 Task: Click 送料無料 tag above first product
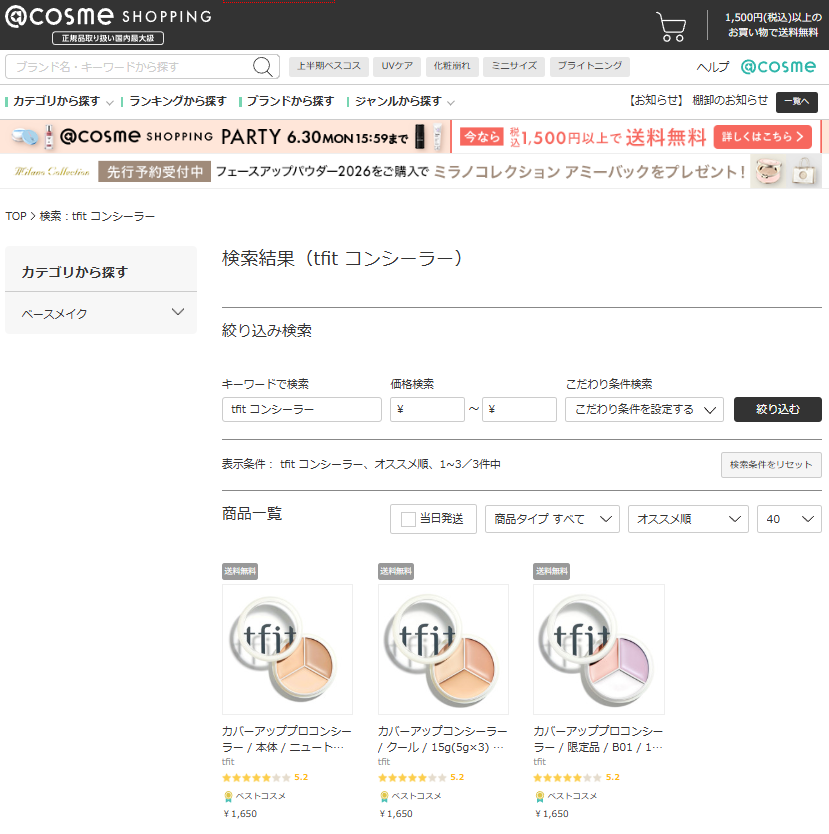[240, 571]
